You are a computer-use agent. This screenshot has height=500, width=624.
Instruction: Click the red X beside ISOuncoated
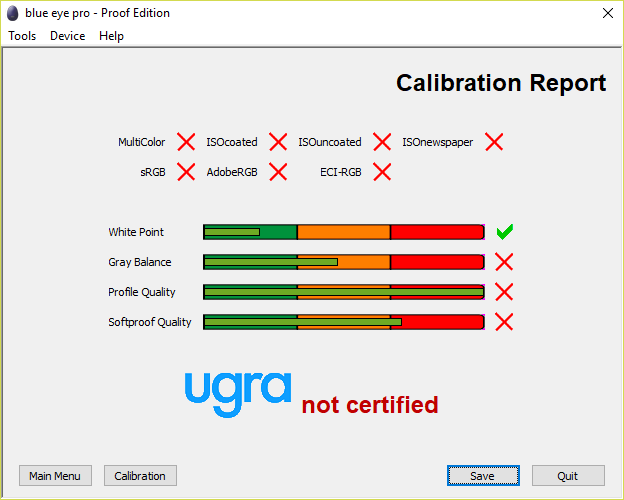382,142
